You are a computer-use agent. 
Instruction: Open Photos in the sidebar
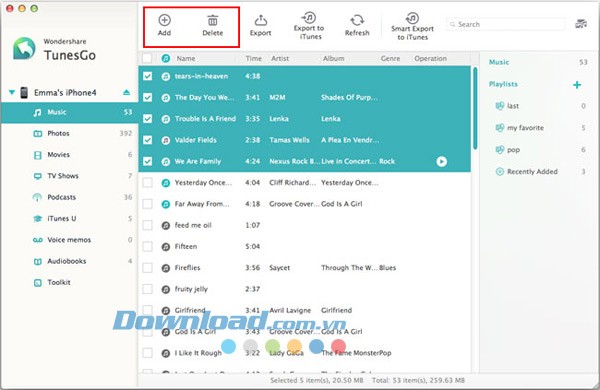[x=69, y=134]
